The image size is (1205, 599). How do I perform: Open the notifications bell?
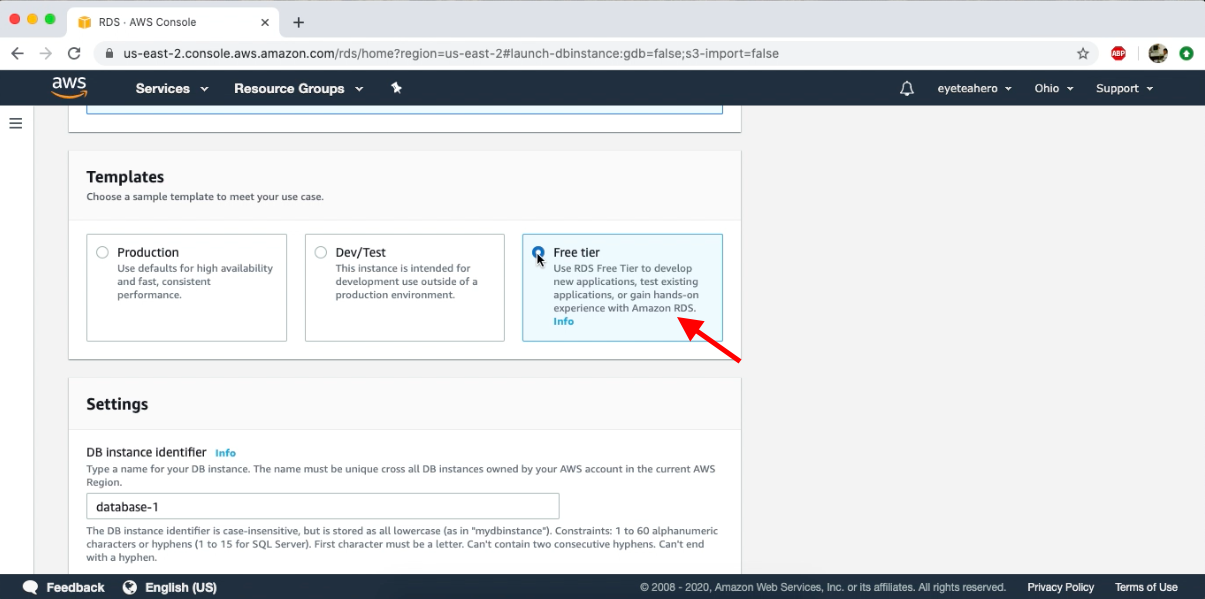pos(907,88)
